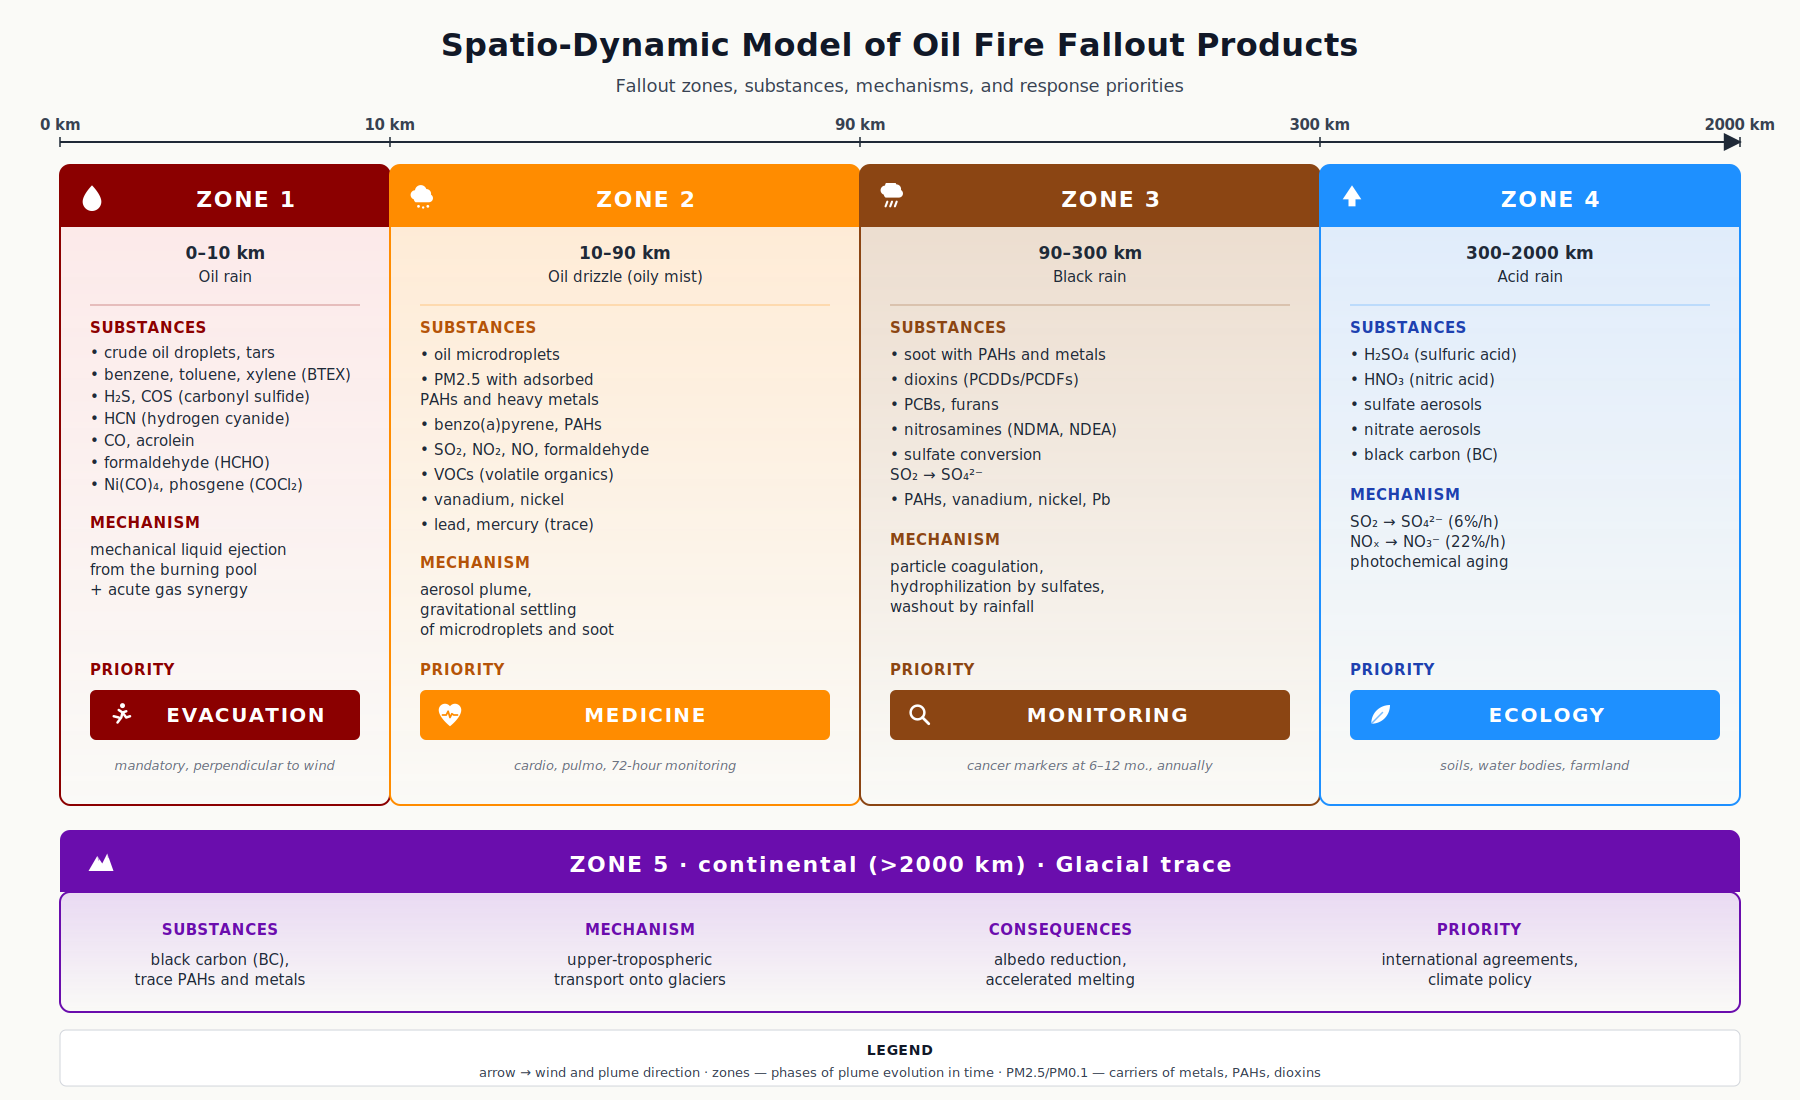Click '0–10 km' range in Zone 1

point(225,252)
